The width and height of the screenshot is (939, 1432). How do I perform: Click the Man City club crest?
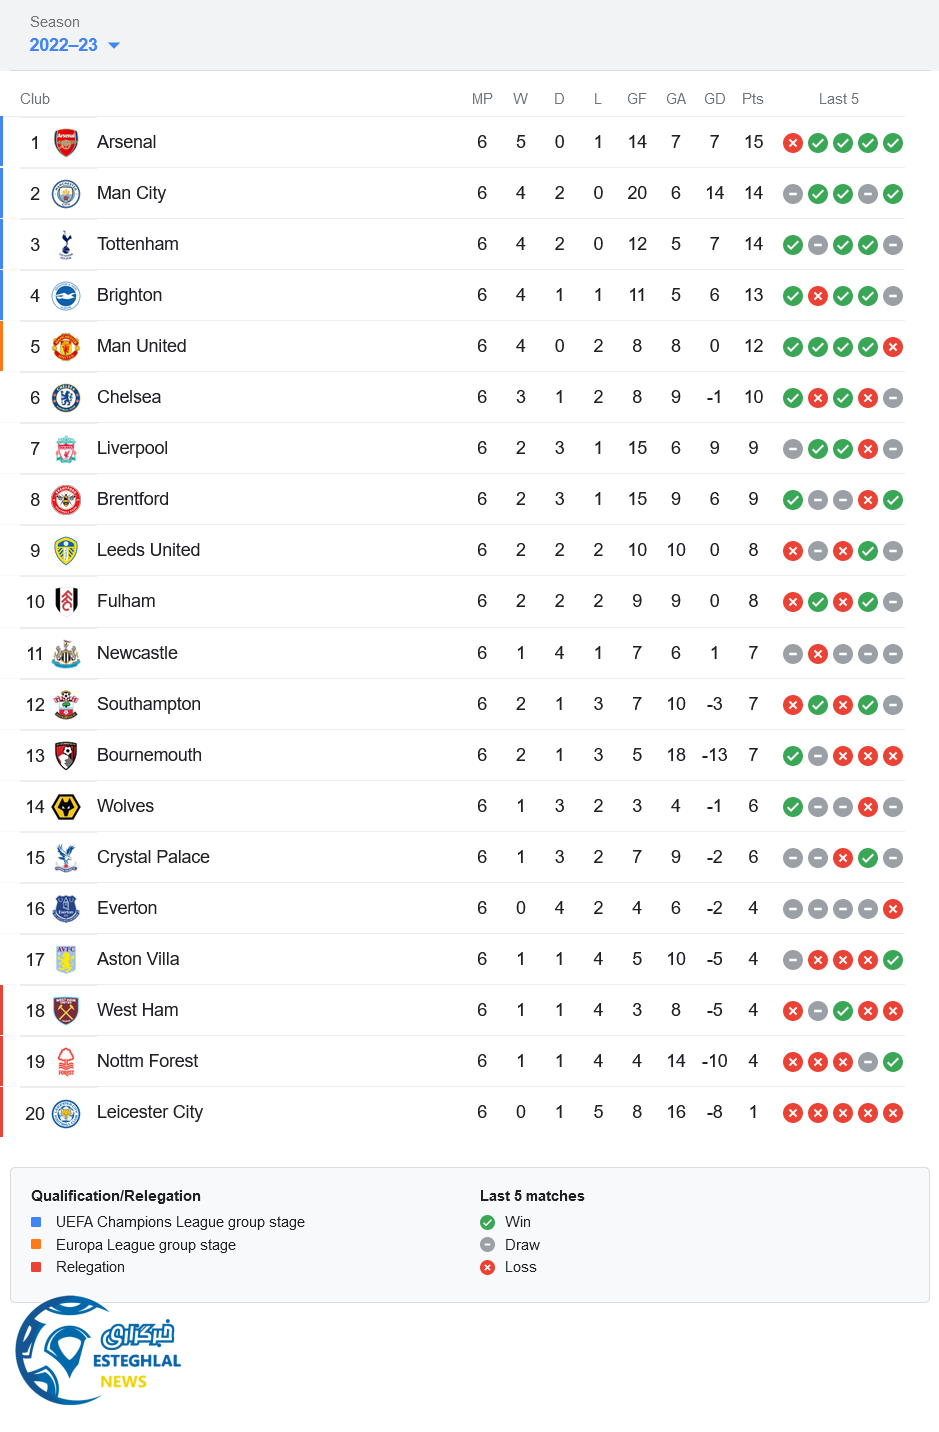tap(66, 193)
